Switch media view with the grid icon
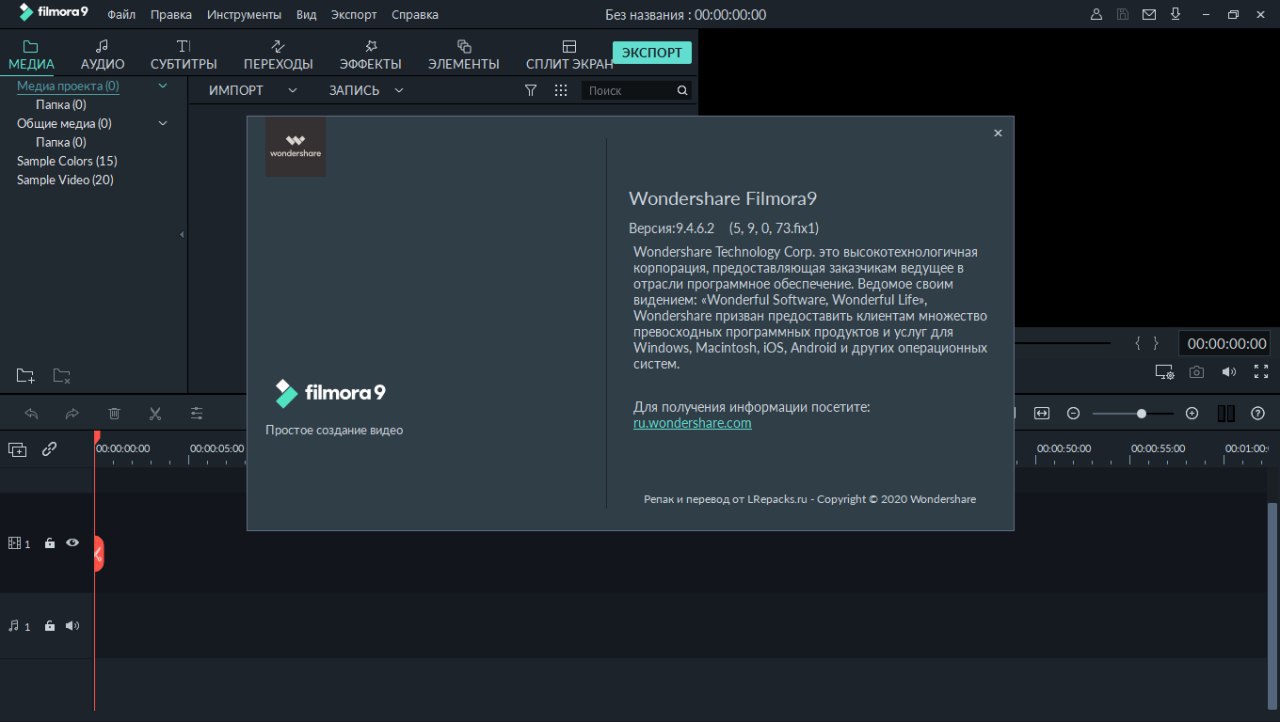This screenshot has height=722, width=1280. [x=561, y=90]
